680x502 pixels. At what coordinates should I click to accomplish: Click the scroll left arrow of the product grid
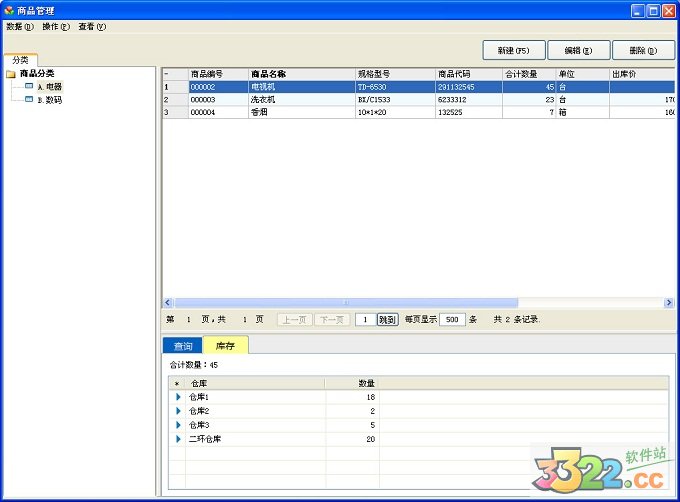168,303
